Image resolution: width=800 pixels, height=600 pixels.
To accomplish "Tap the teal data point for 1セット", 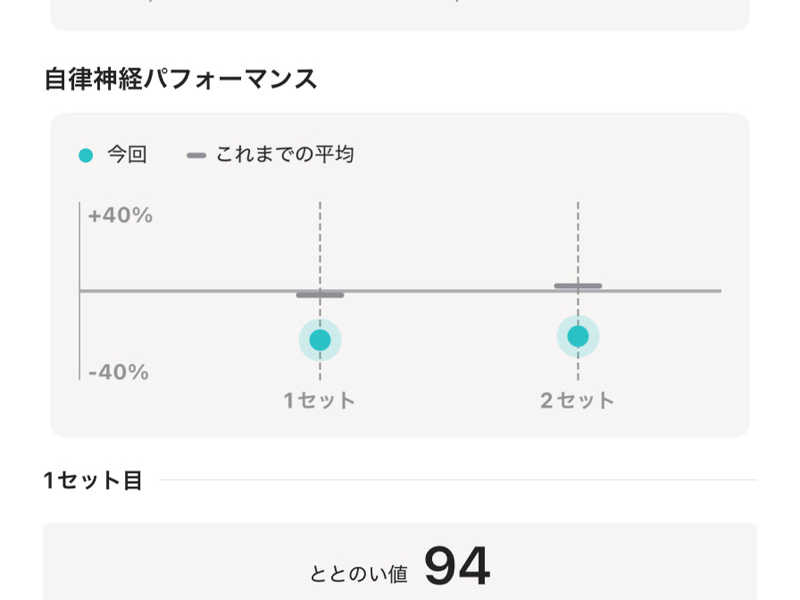I will pos(320,340).
